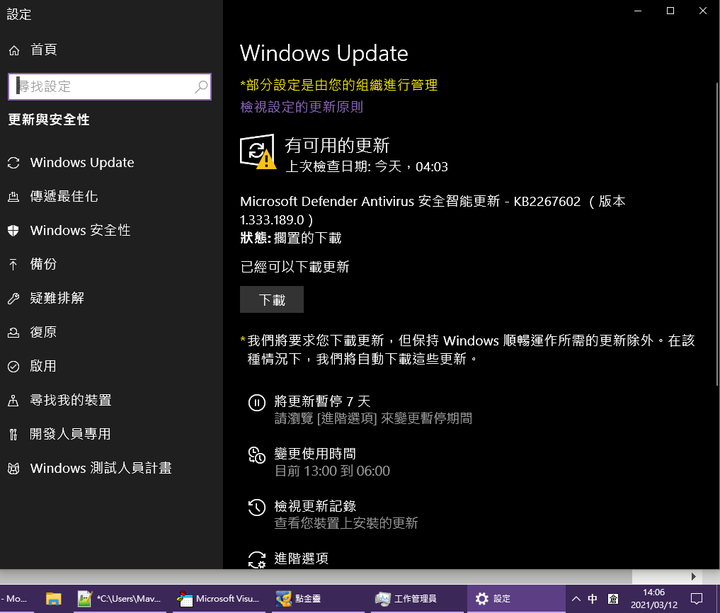Click the 更新與安全性 section heading
This screenshot has width=720, height=613.
49,119
